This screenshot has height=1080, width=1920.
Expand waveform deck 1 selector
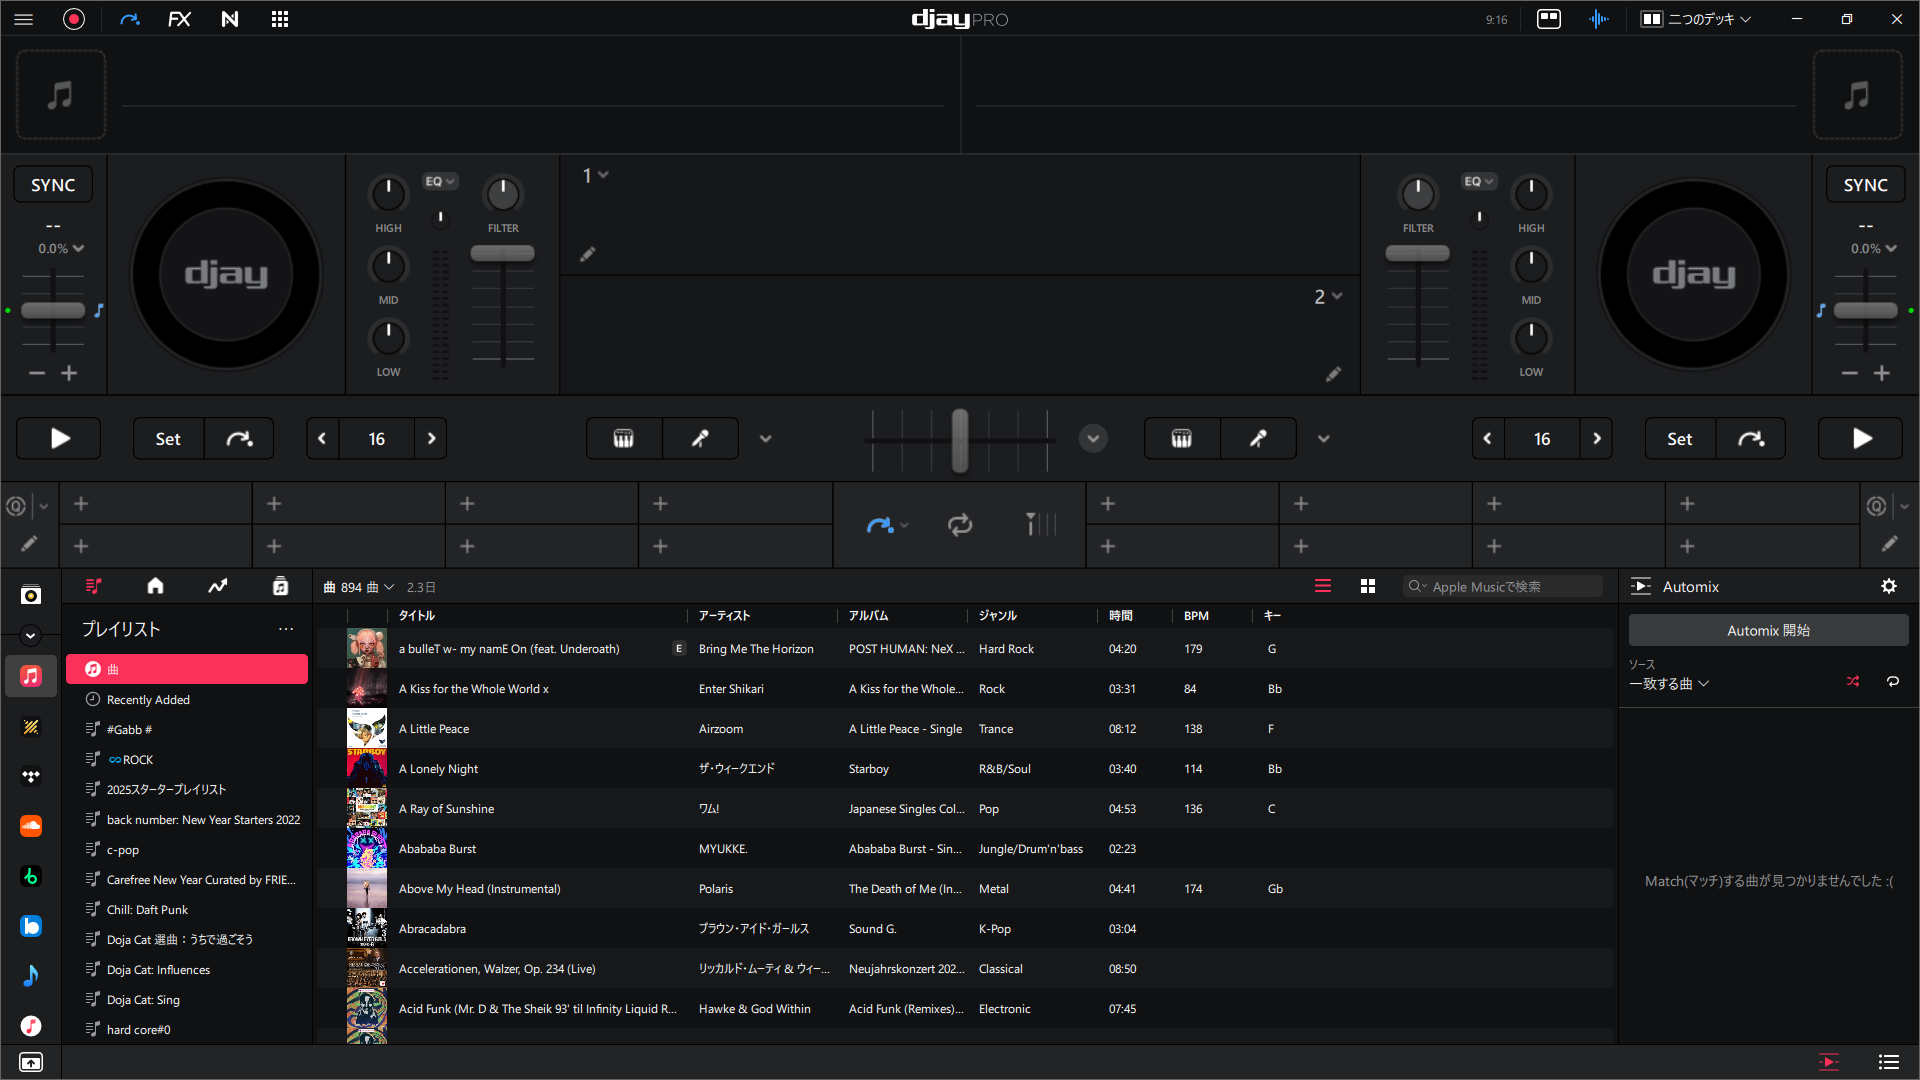pyautogui.click(x=596, y=175)
